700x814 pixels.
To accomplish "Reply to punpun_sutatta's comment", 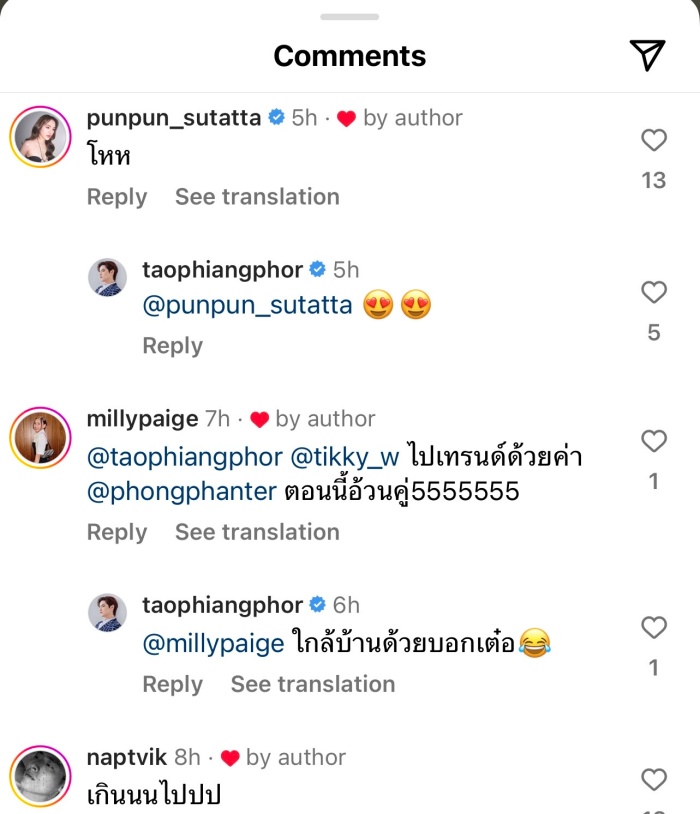I will (116, 197).
